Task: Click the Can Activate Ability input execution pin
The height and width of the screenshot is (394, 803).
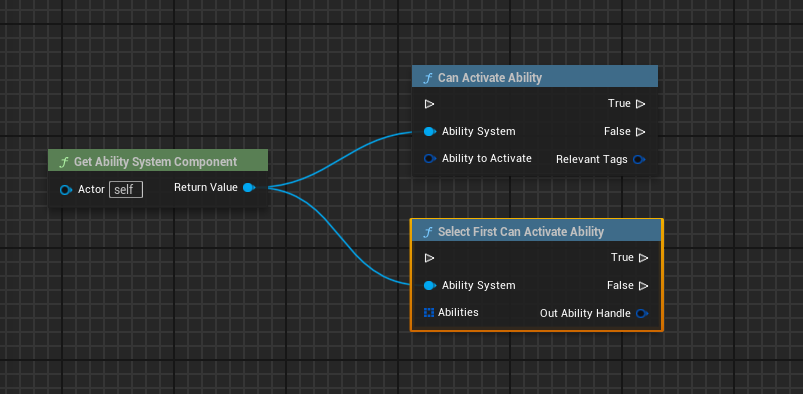Action: pyautogui.click(x=429, y=104)
